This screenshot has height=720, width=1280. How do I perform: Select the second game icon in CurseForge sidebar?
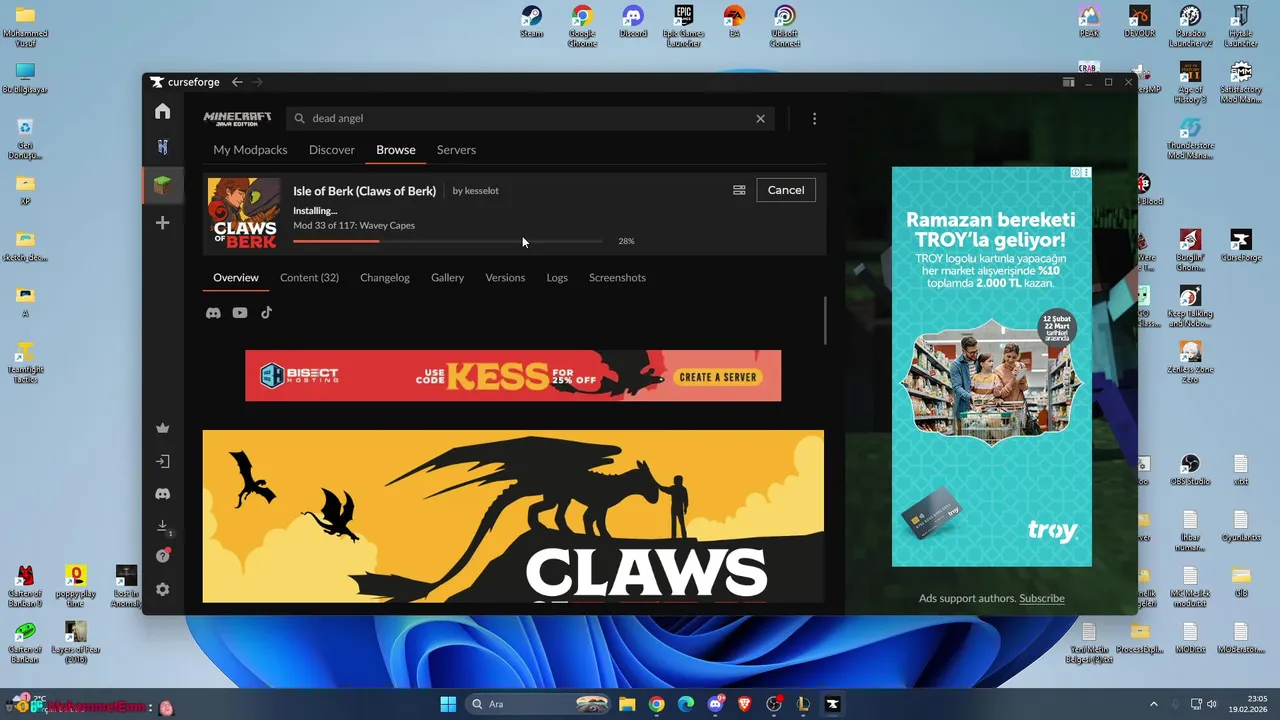pos(162,147)
